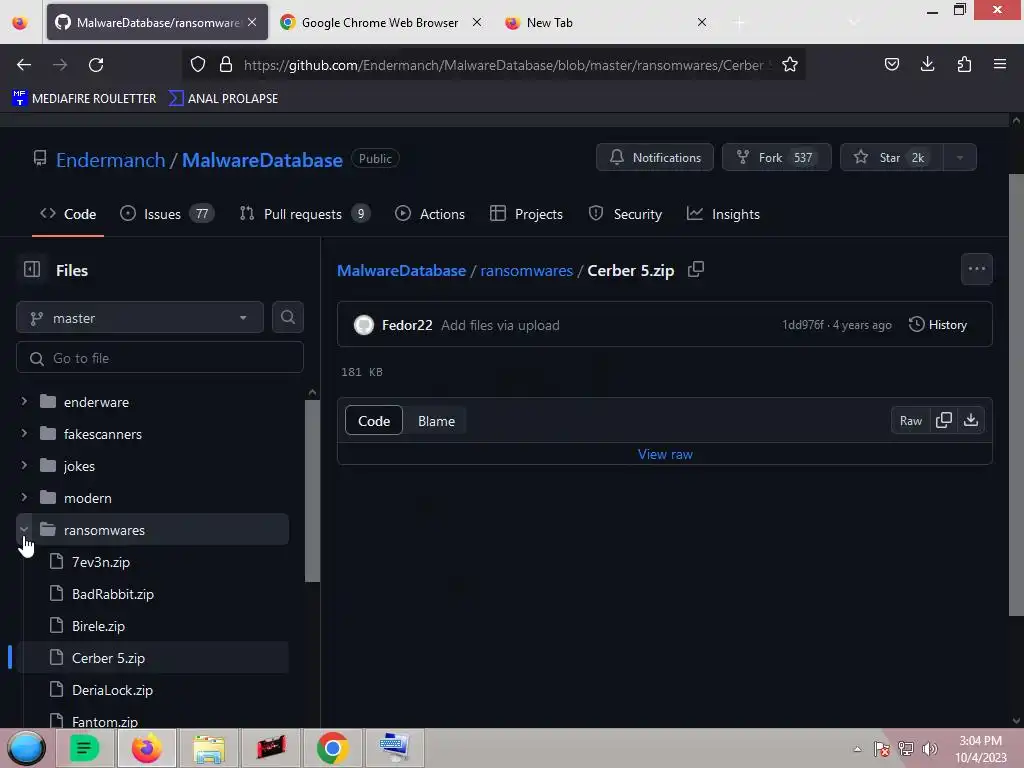Open the Star lists dropdown arrow

(x=959, y=157)
